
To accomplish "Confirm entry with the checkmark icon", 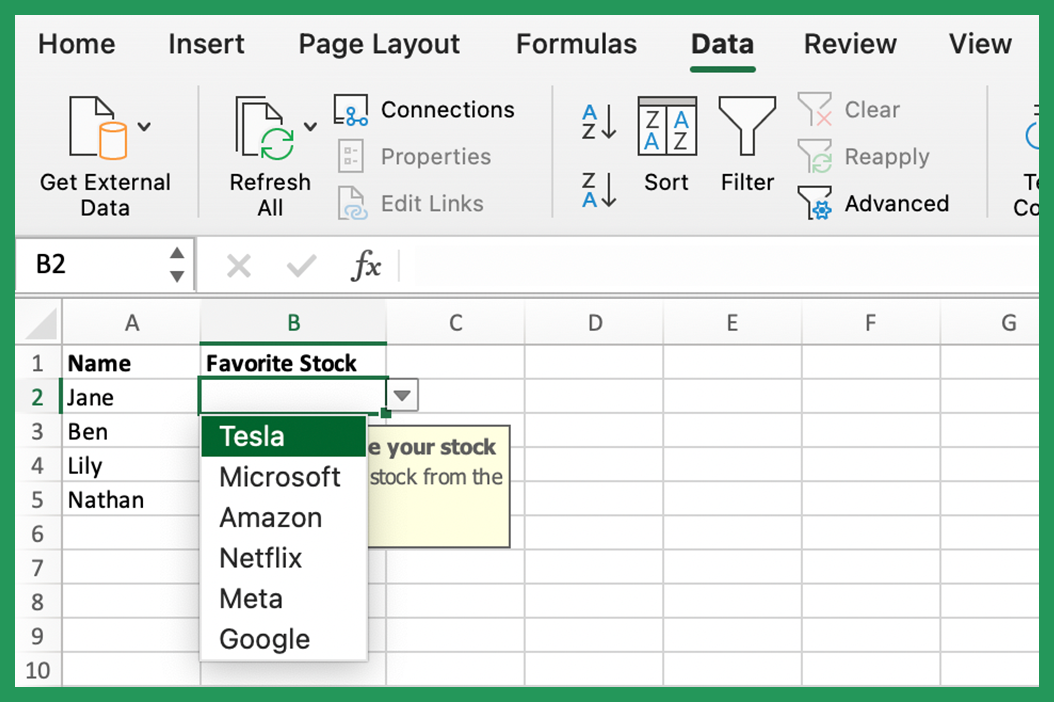I will 301,266.
